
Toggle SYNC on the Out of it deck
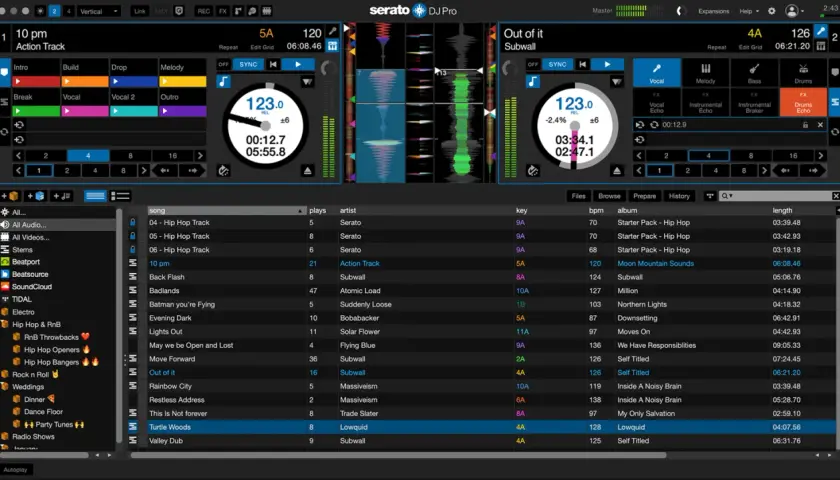557,64
